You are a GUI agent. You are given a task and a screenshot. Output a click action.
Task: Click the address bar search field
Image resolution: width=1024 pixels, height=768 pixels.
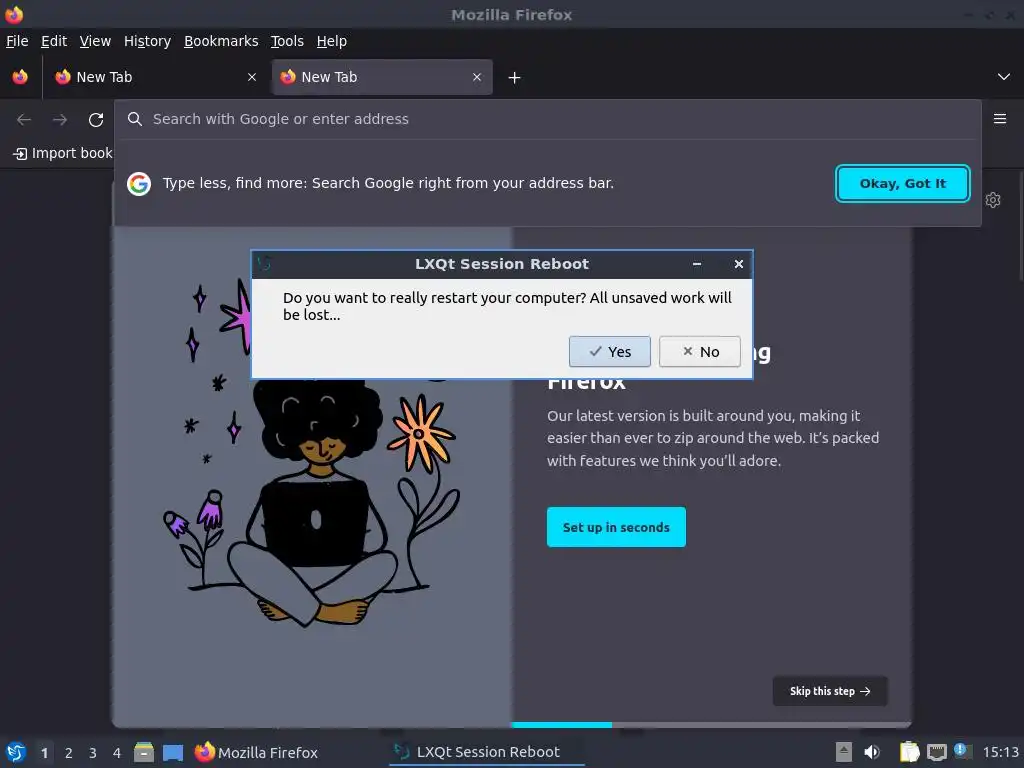tap(547, 119)
